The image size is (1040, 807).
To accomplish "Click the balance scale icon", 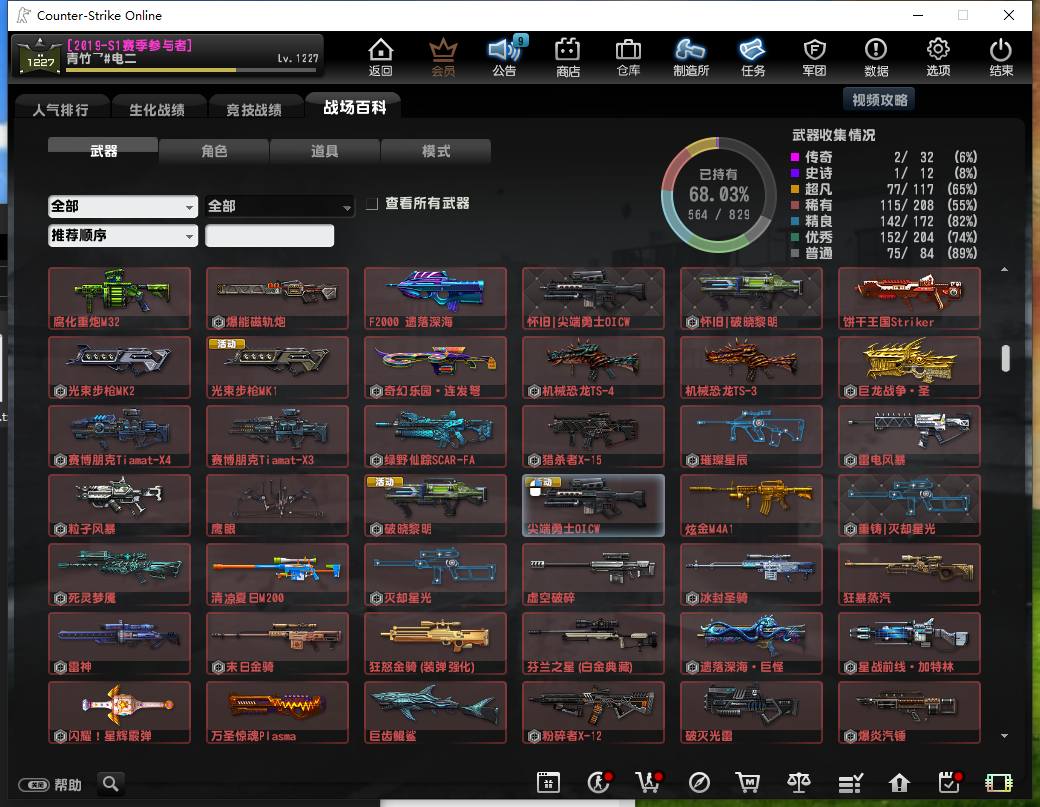I will click(799, 783).
